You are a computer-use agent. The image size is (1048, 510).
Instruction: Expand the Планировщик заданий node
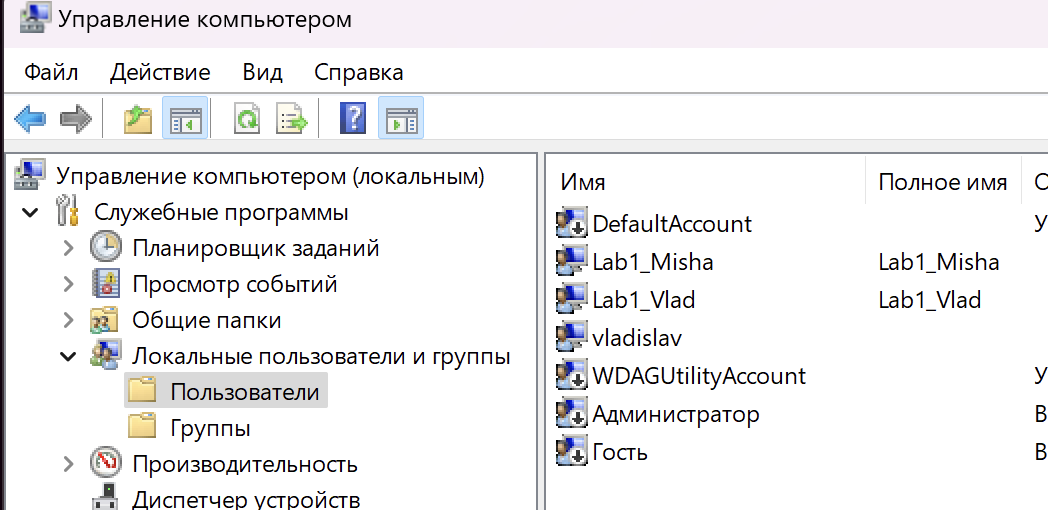pos(68,249)
